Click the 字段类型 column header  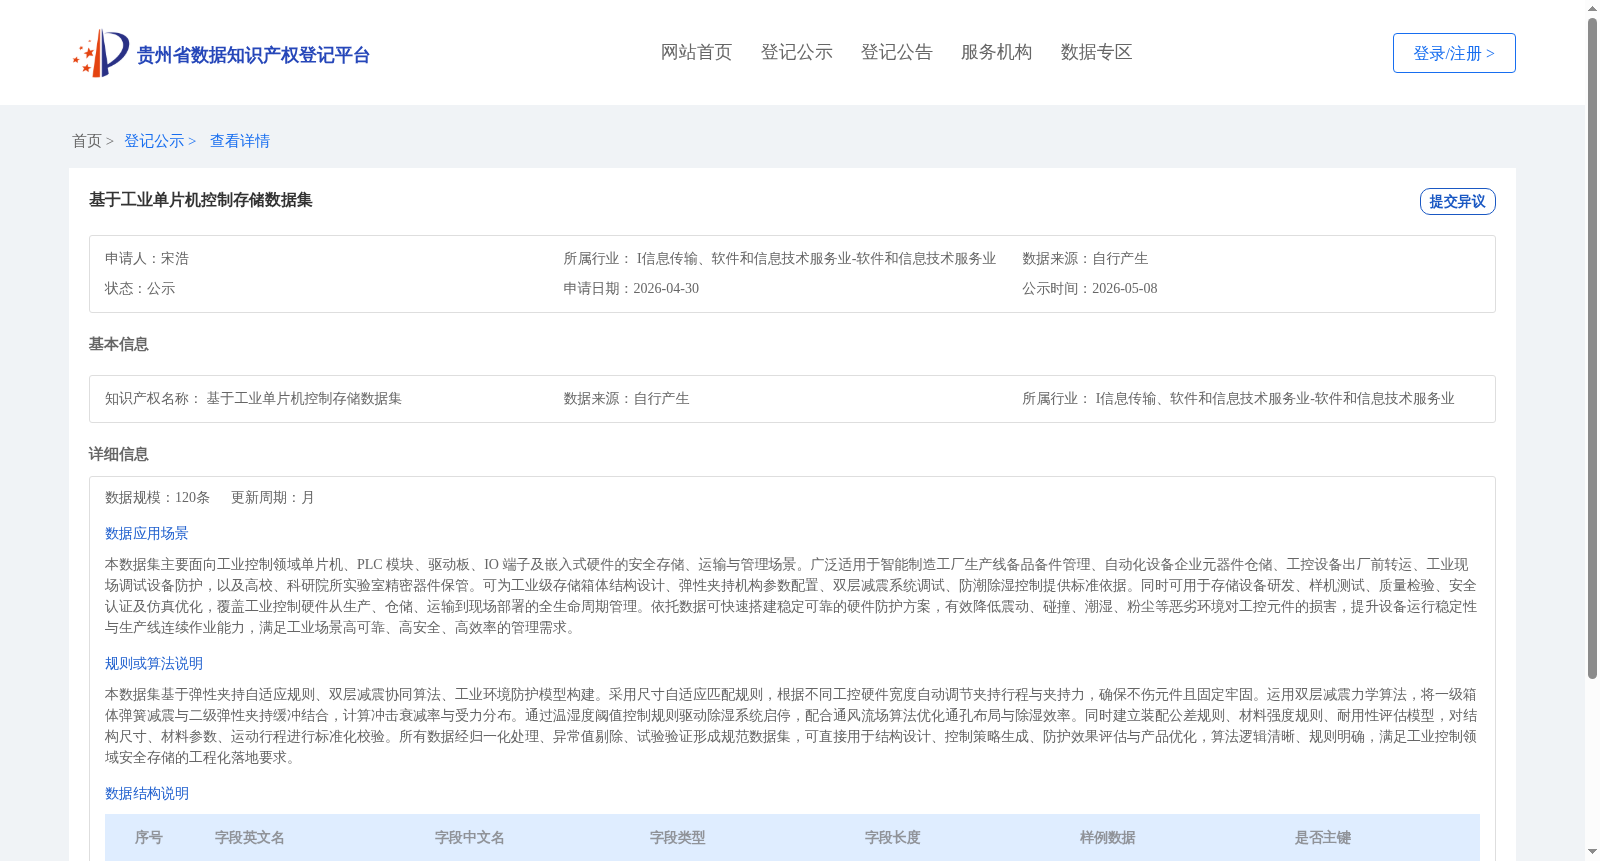point(678,838)
